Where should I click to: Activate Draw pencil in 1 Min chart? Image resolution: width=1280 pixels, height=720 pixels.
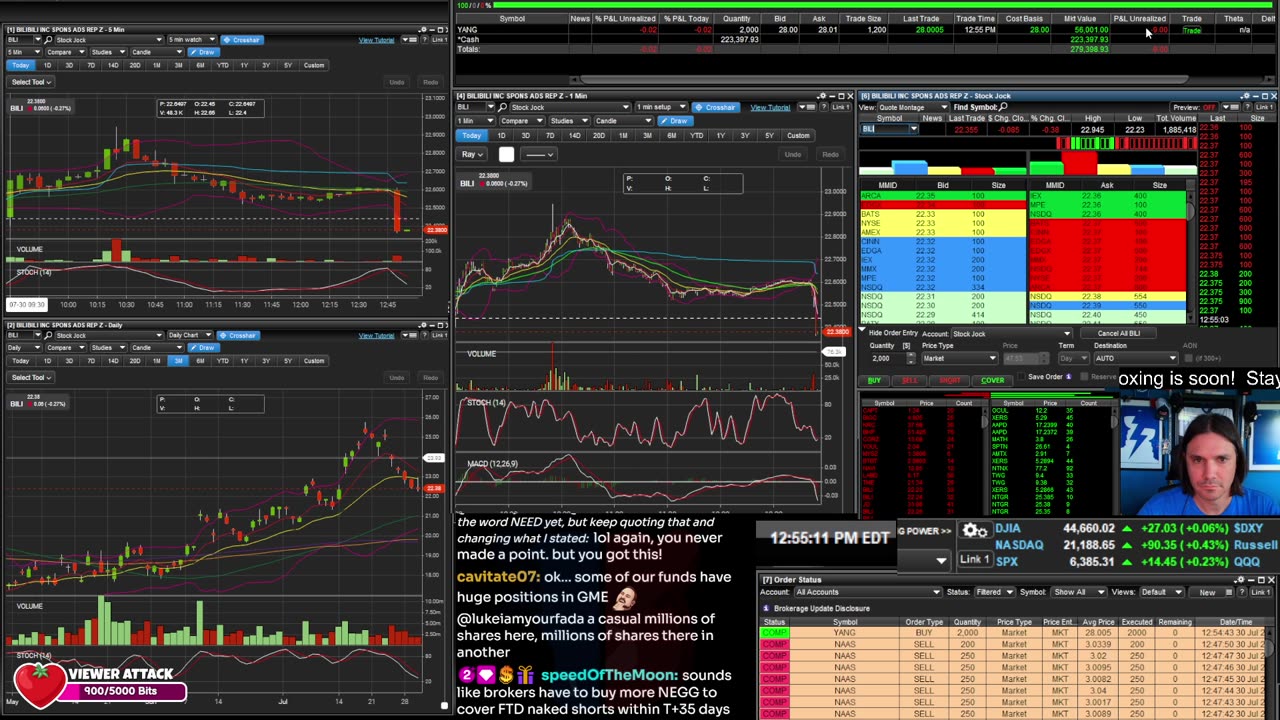point(676,121)
